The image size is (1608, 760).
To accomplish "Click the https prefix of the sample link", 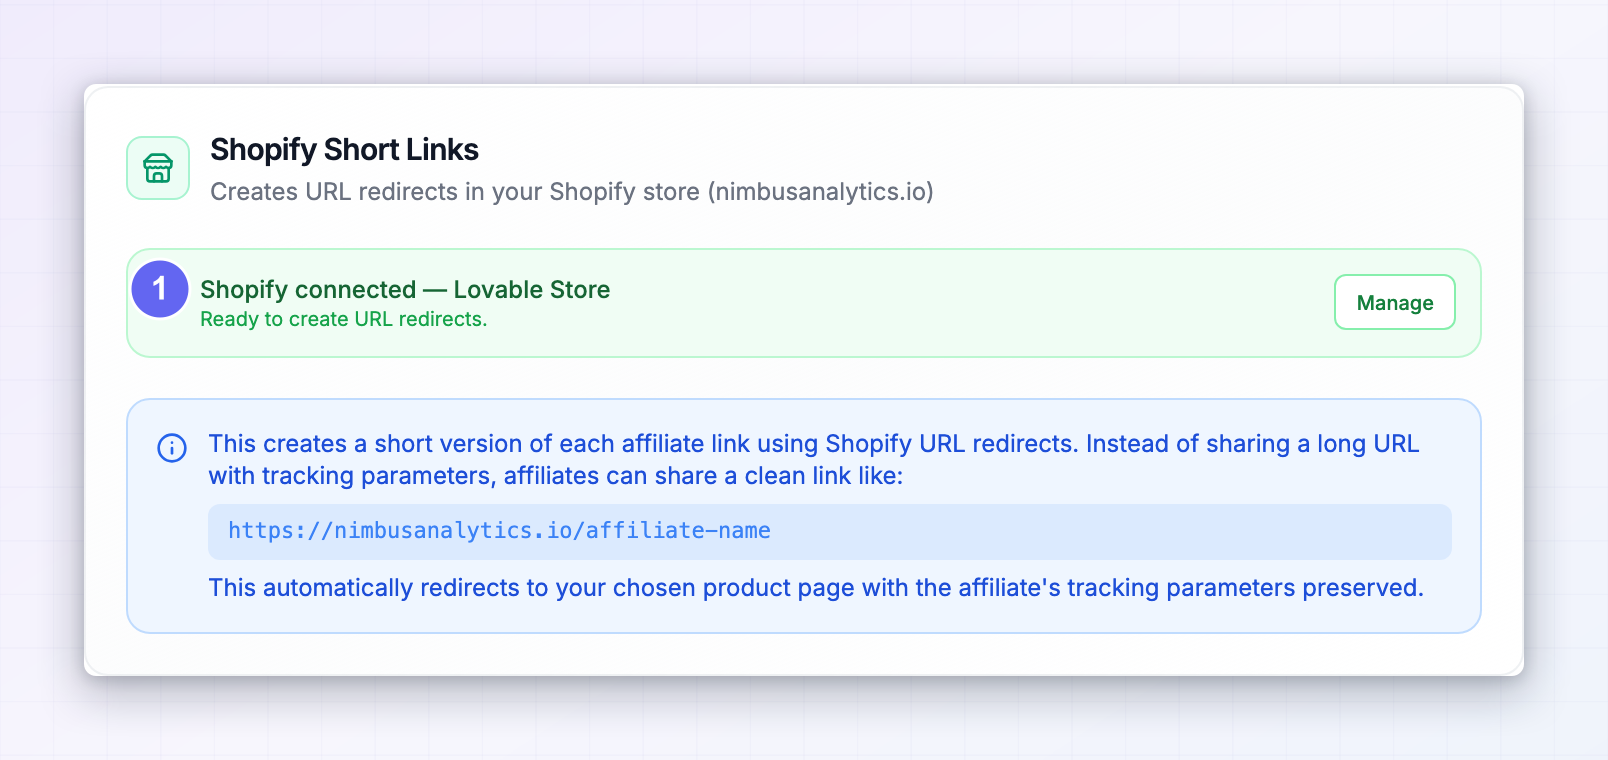I will (x=261, y=531).
